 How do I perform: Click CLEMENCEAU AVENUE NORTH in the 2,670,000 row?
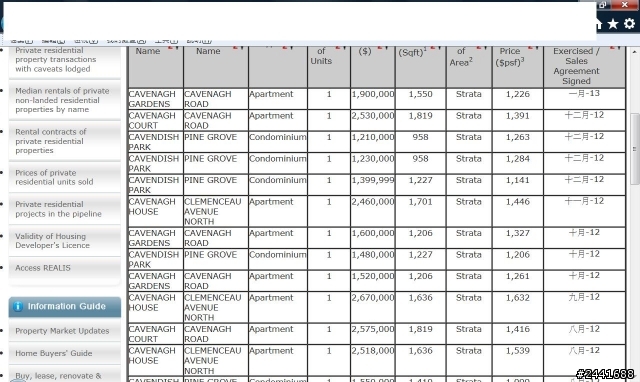(x=213, y=308)
